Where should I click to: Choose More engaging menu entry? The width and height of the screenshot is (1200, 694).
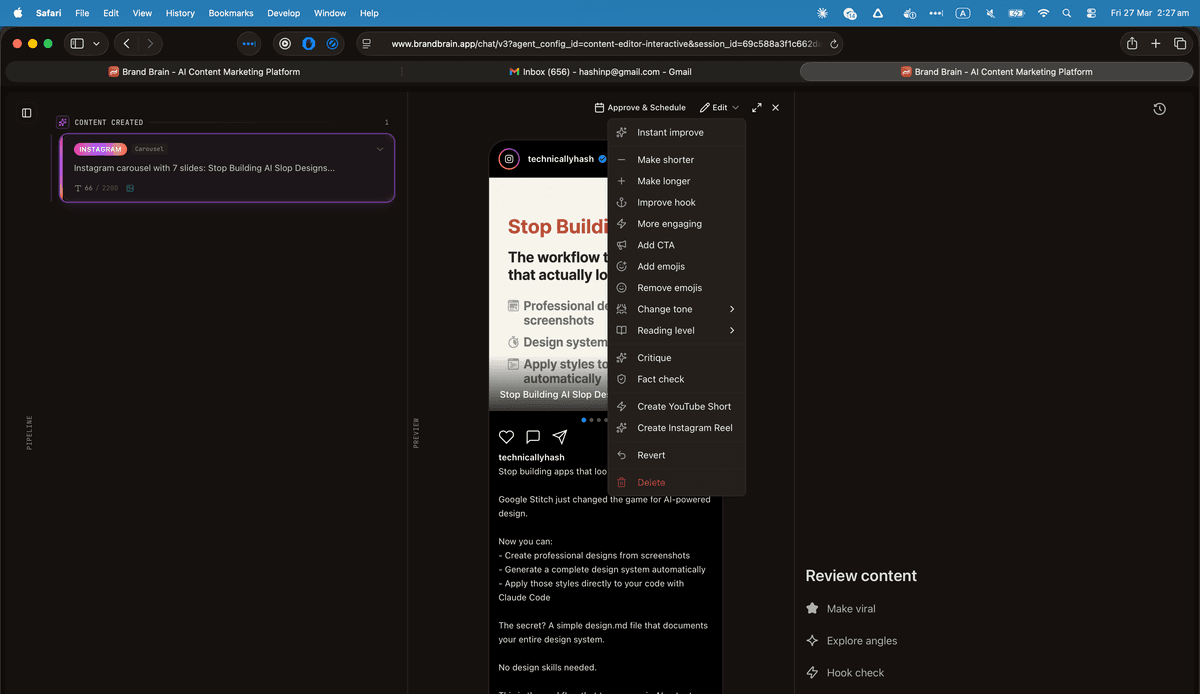[676, 224]
